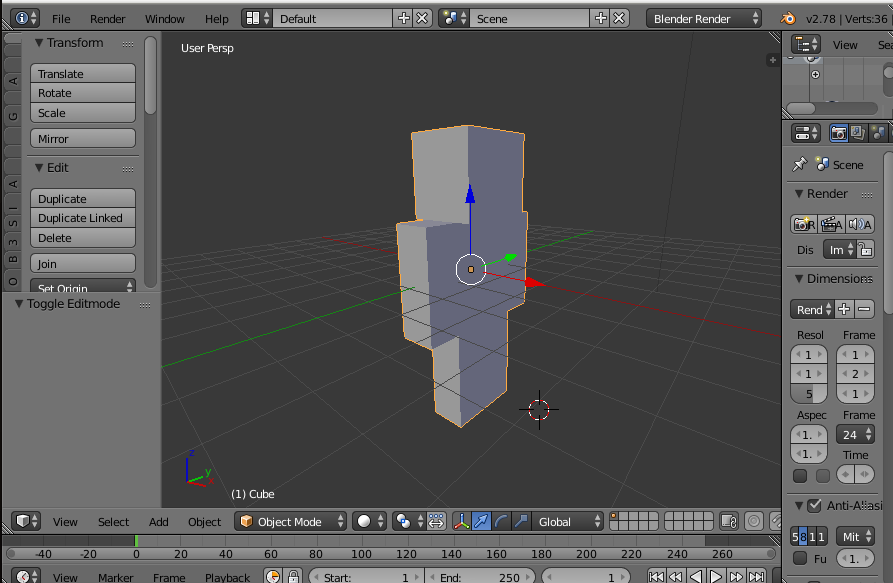Open the Object Mode dropdown
This screenshot has width=893, height=583.
tap(290, 521)
